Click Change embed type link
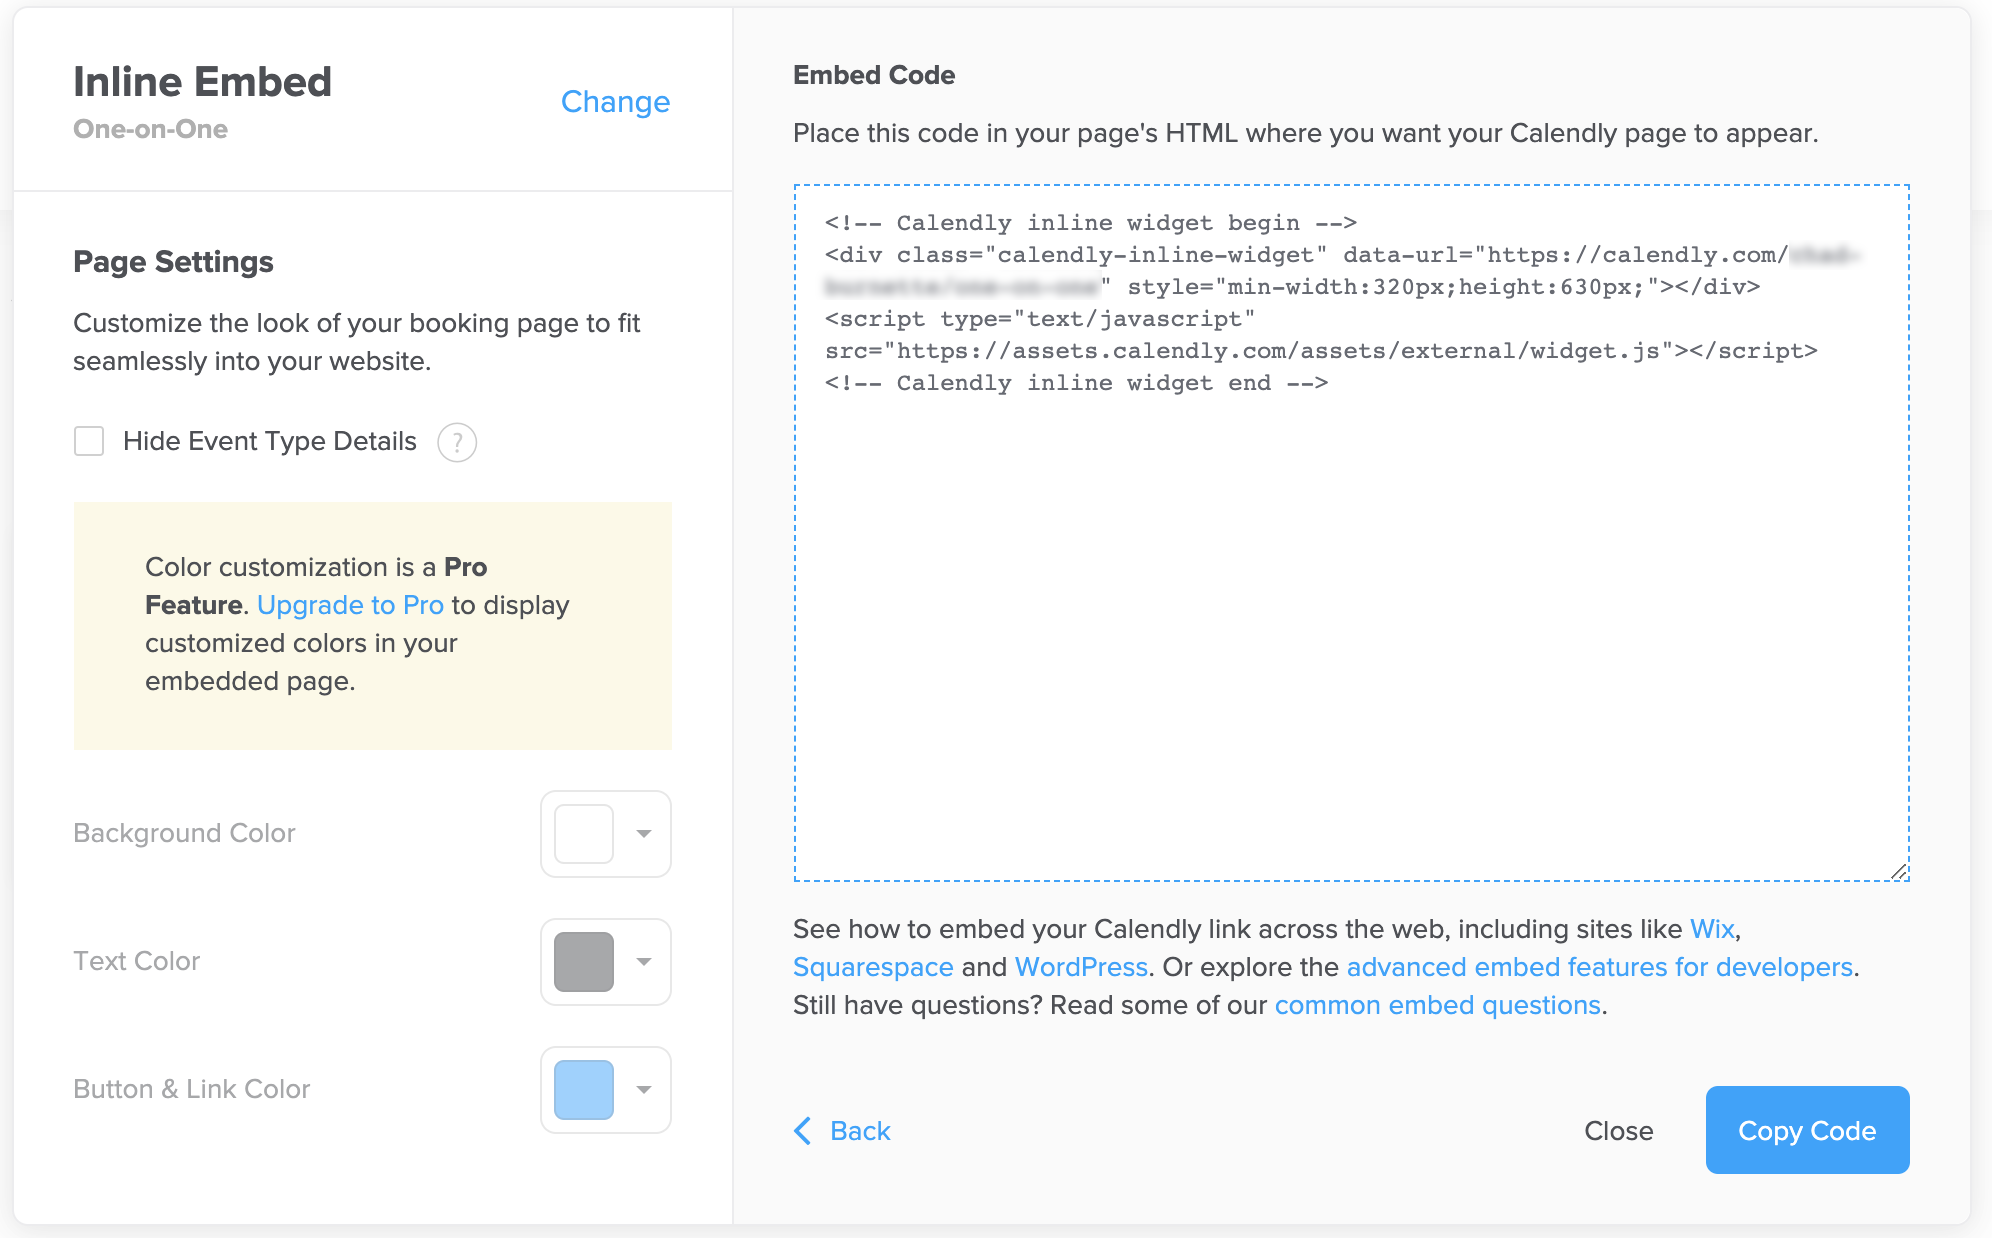 pos(615,102)
